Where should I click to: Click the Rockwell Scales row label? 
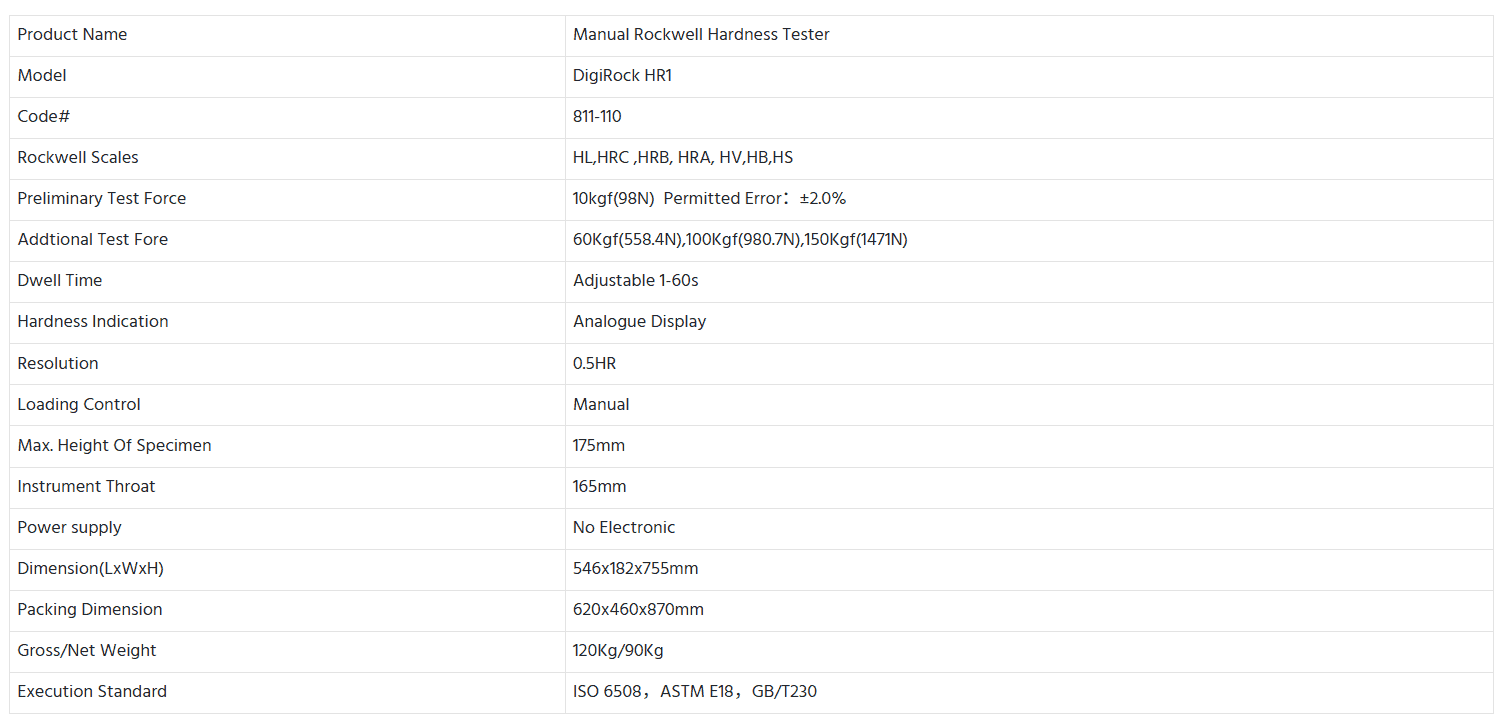point(78,158)
